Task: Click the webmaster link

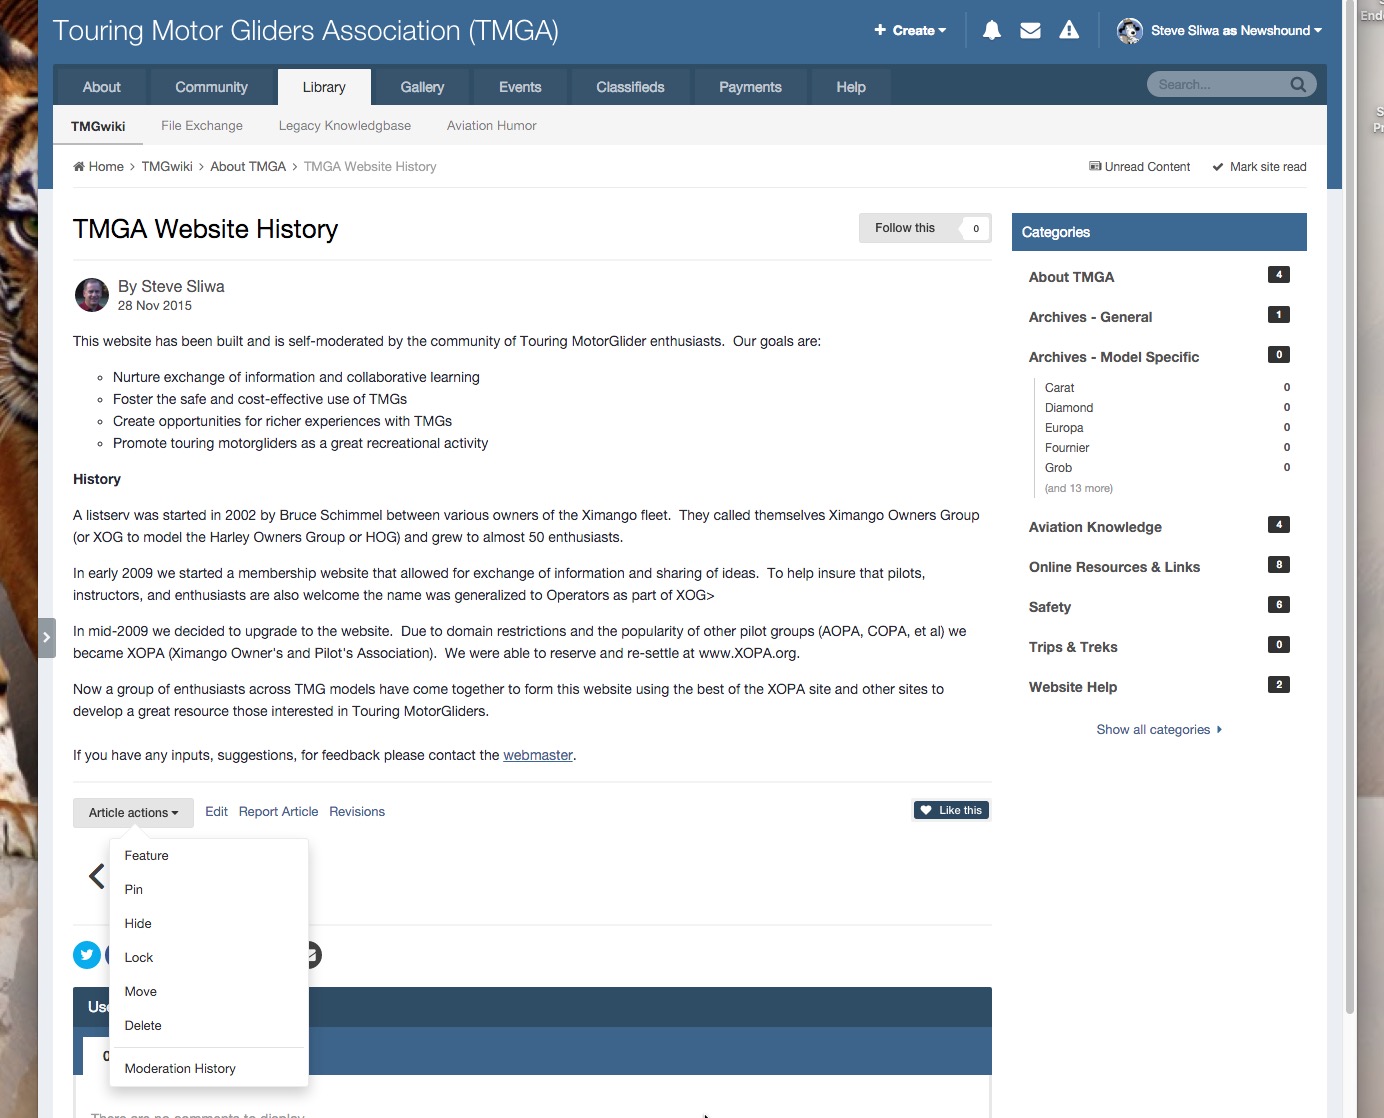Action: [x=537, y=755]
